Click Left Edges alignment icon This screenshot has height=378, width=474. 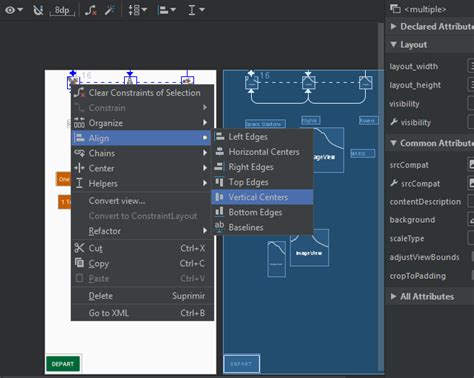[x=220, y=136]
